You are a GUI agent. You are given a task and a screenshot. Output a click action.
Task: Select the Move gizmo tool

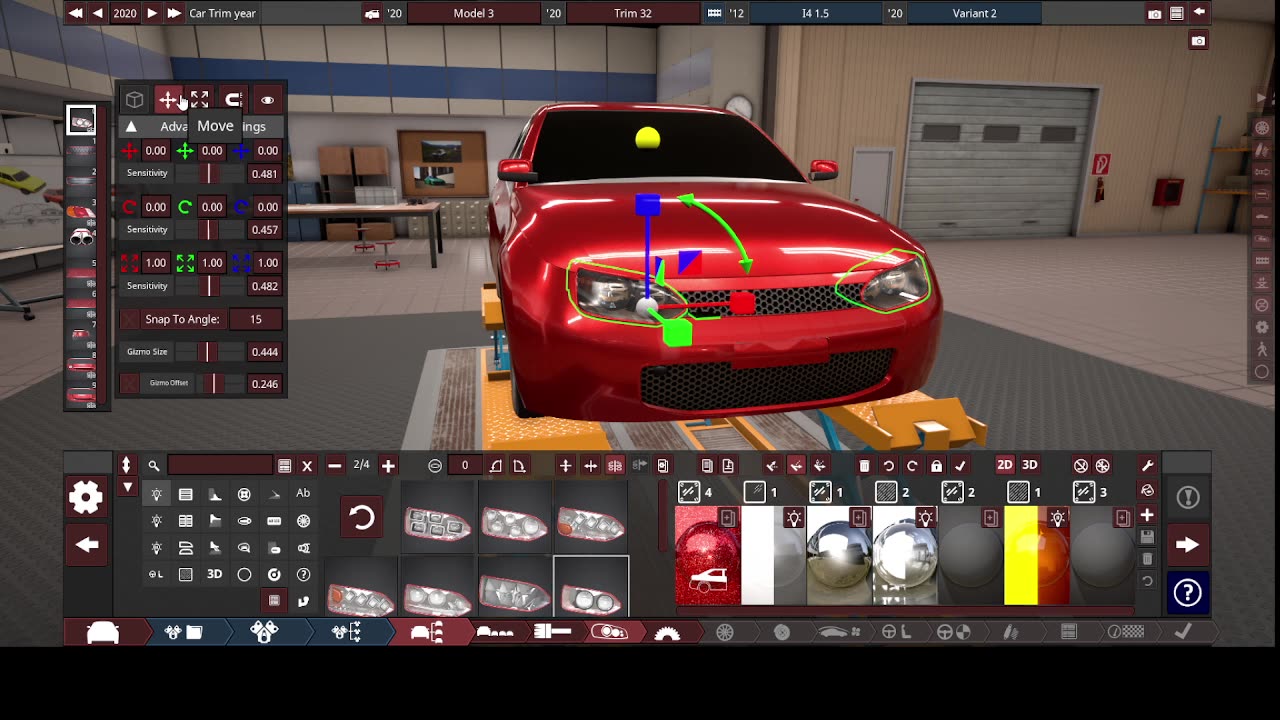[x=168, y=100]
